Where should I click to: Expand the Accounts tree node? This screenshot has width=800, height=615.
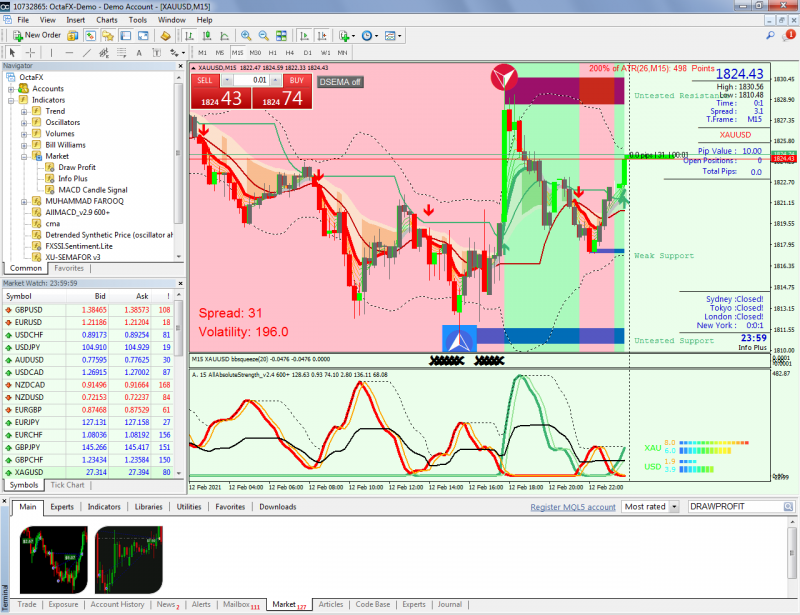click(x=11, y=89)
